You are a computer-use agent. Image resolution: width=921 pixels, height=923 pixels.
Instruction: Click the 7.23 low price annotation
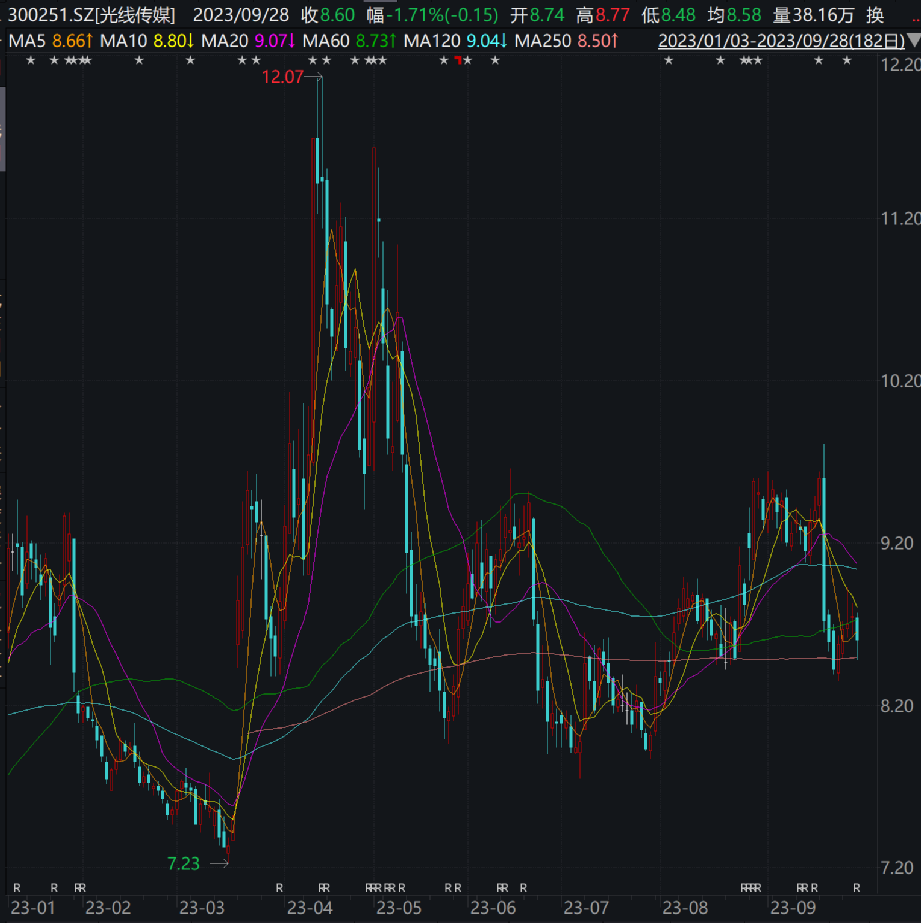point(183,864)
